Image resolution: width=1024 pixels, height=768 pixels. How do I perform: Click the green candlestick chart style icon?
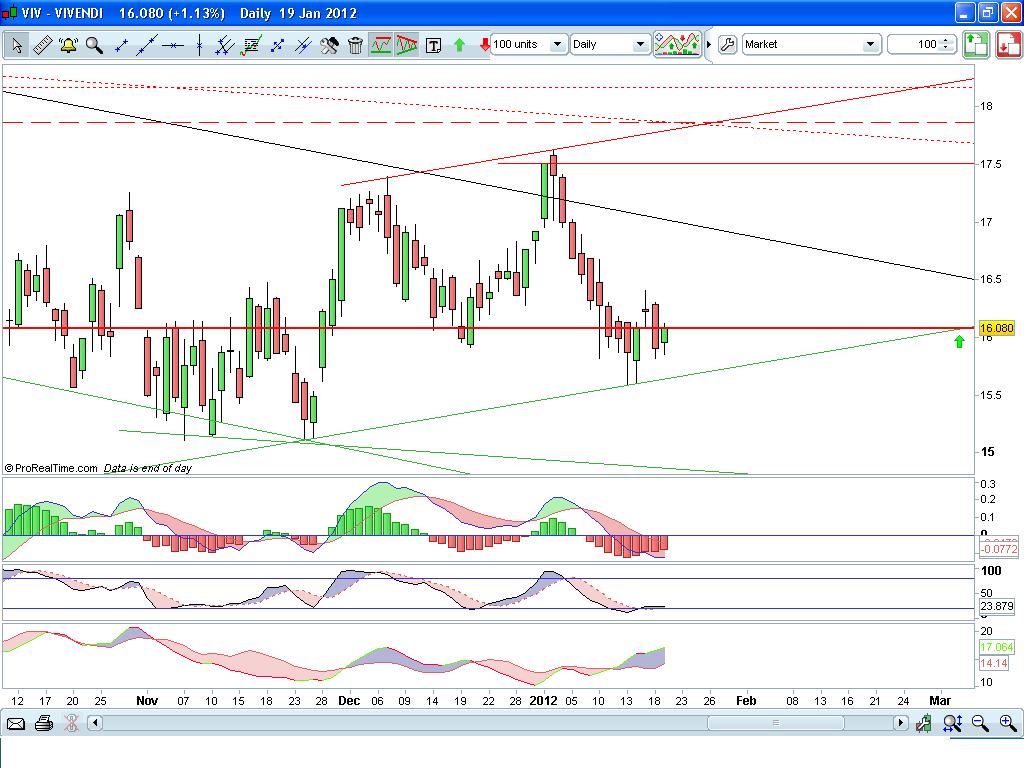(x=923, y=723)
